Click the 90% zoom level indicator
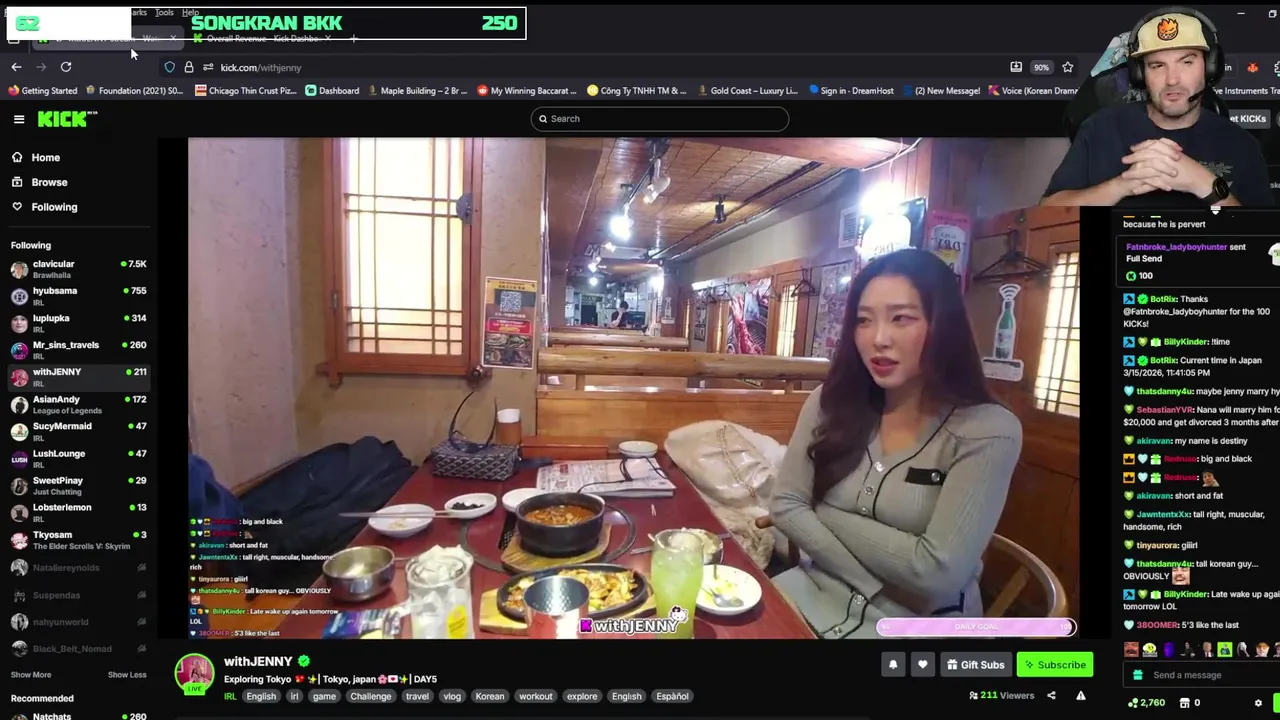 click(x=1041, y=67)
